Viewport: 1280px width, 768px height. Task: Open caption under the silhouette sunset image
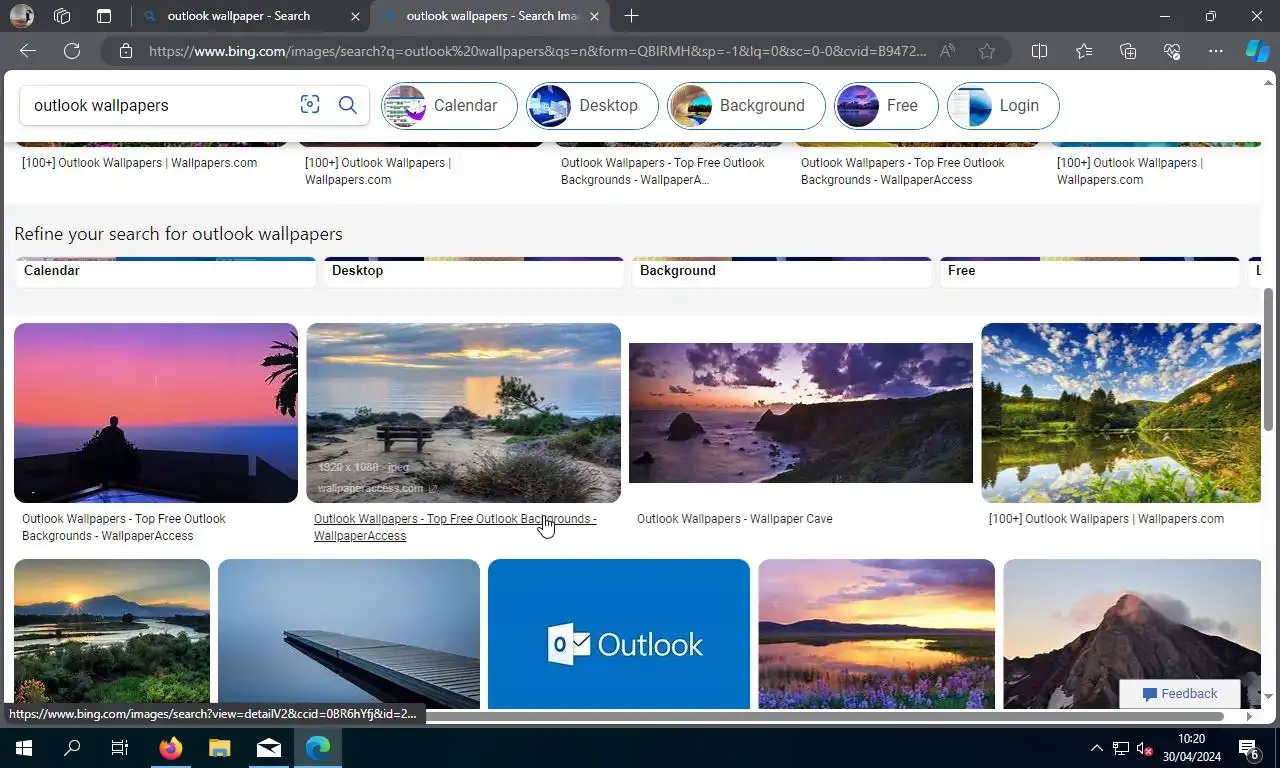(124, 527)
